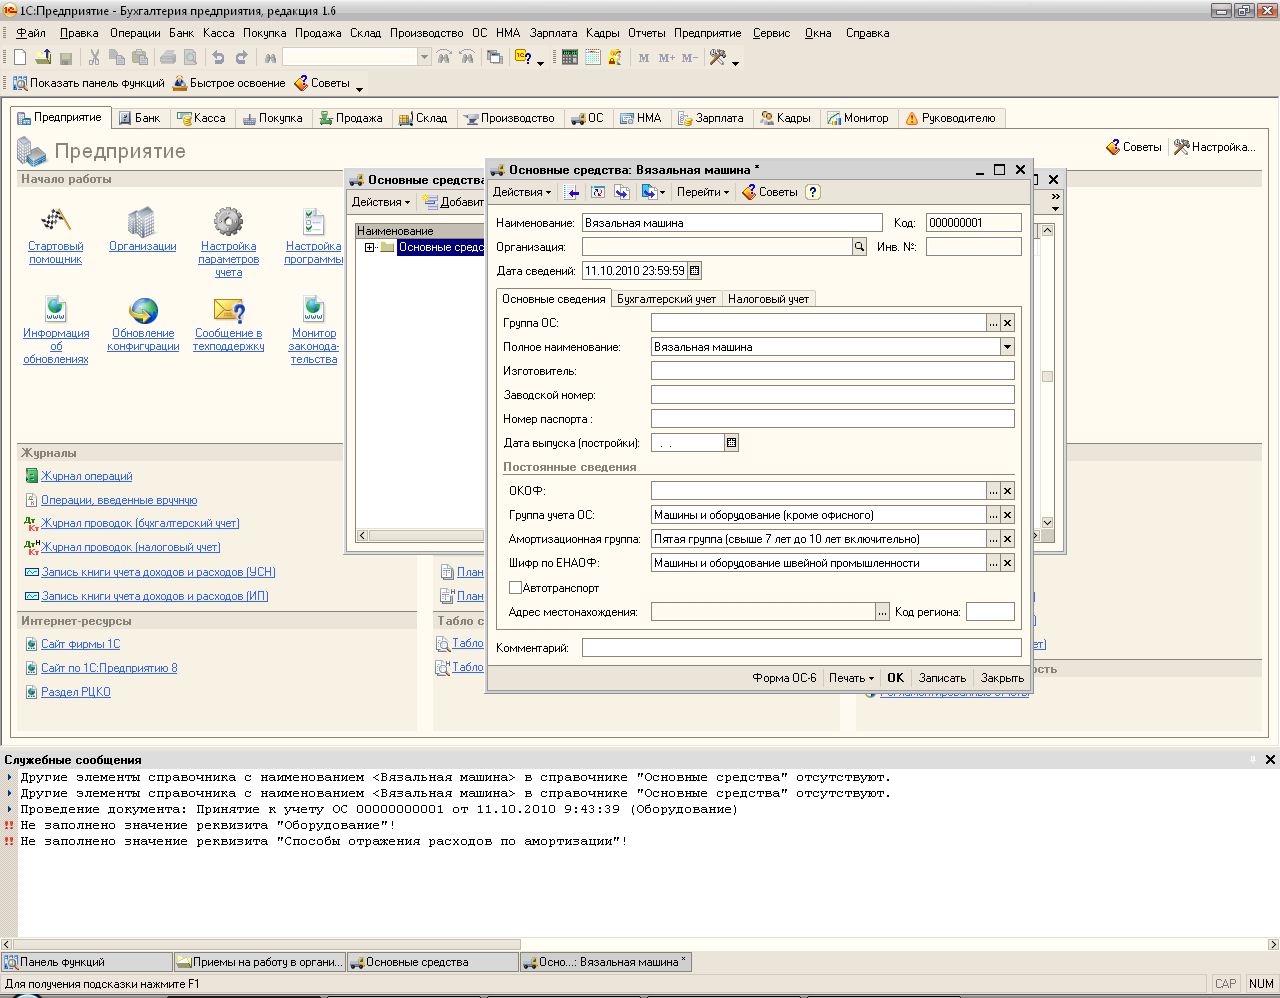Open the search combo box dropdown in the main toolbar
This screenshot has height=998, width=1280.
[x=424, y=58]
